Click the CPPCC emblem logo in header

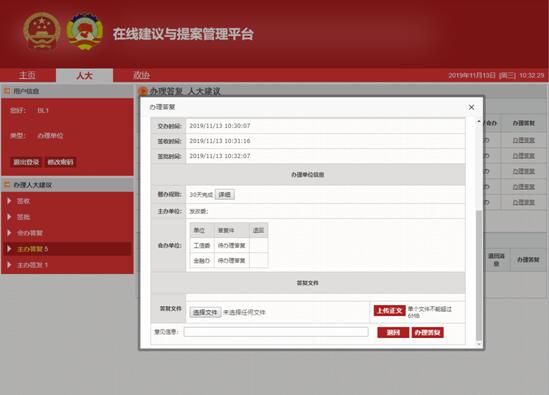click(84, 31)
